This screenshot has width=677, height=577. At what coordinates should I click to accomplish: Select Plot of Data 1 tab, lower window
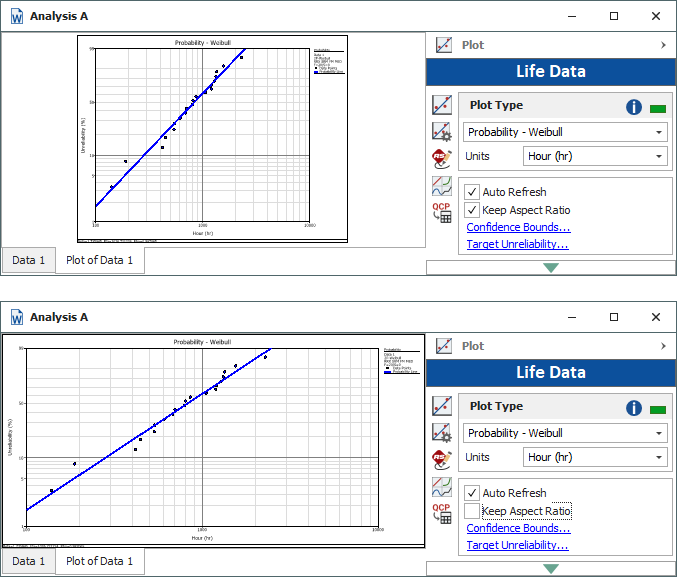point(99,561)
